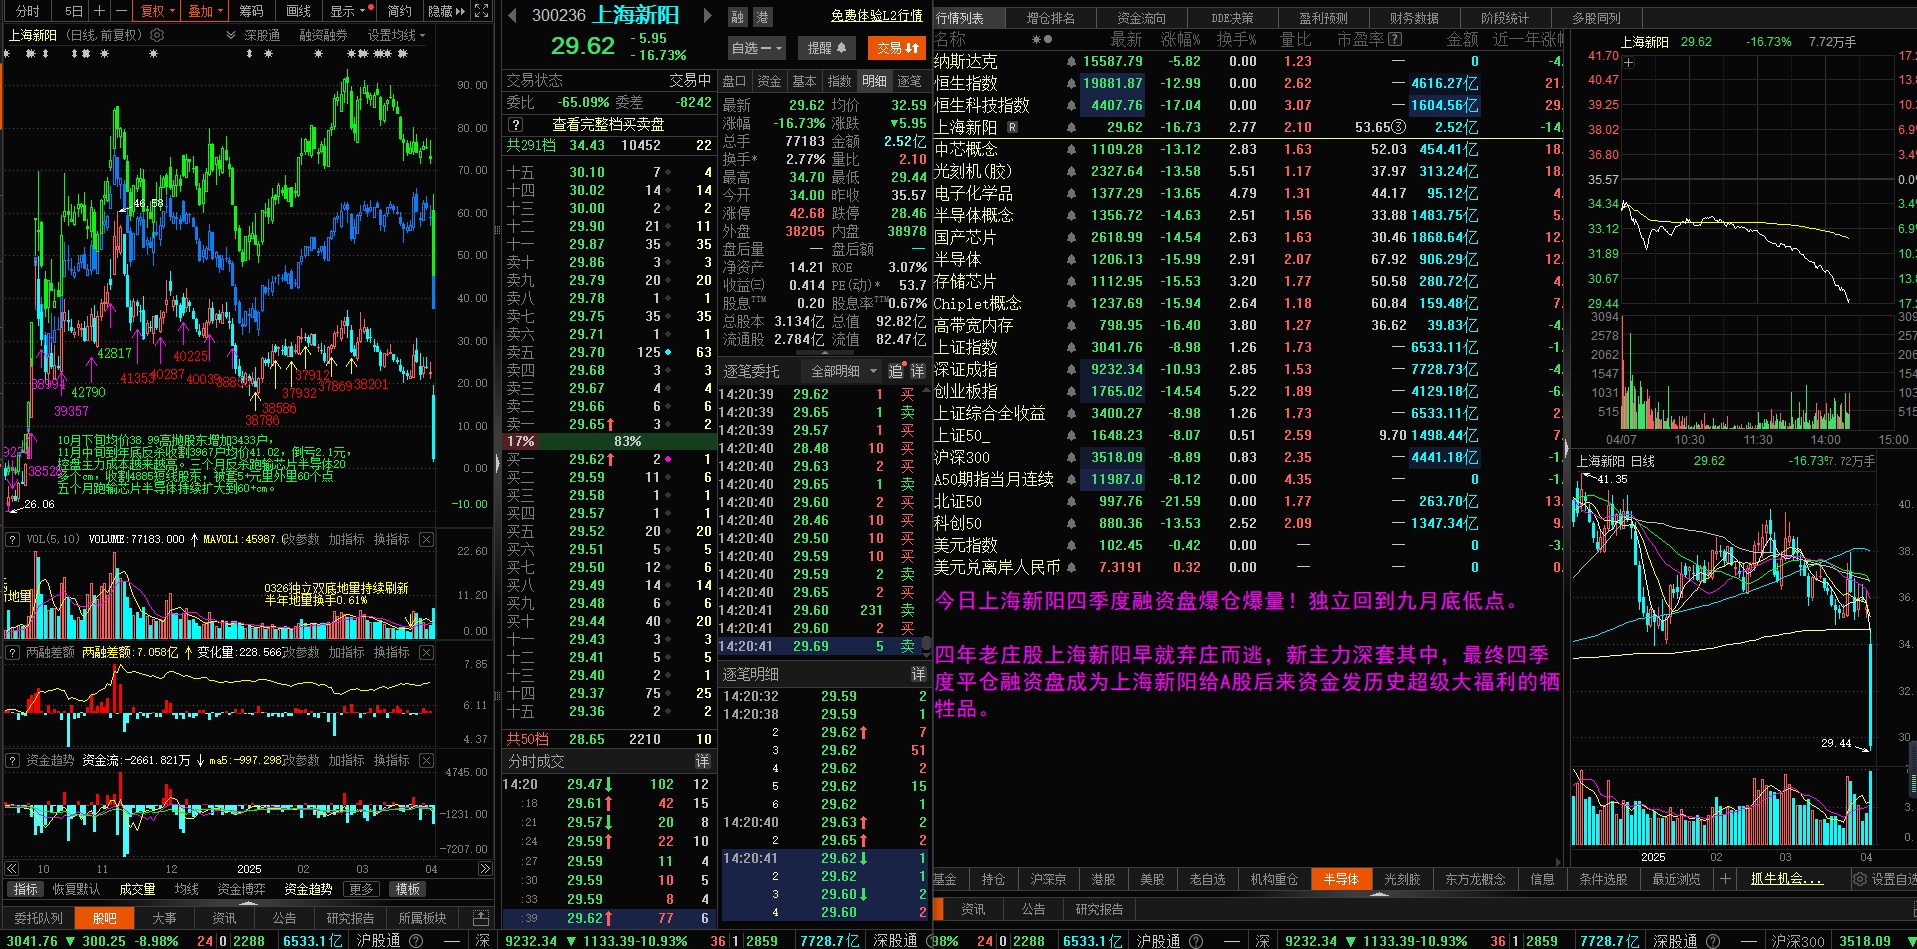This screenshot has height=949, width=1917.
Task: Switch to the 半导体 bottom tab
Action: click(1341, 879)
